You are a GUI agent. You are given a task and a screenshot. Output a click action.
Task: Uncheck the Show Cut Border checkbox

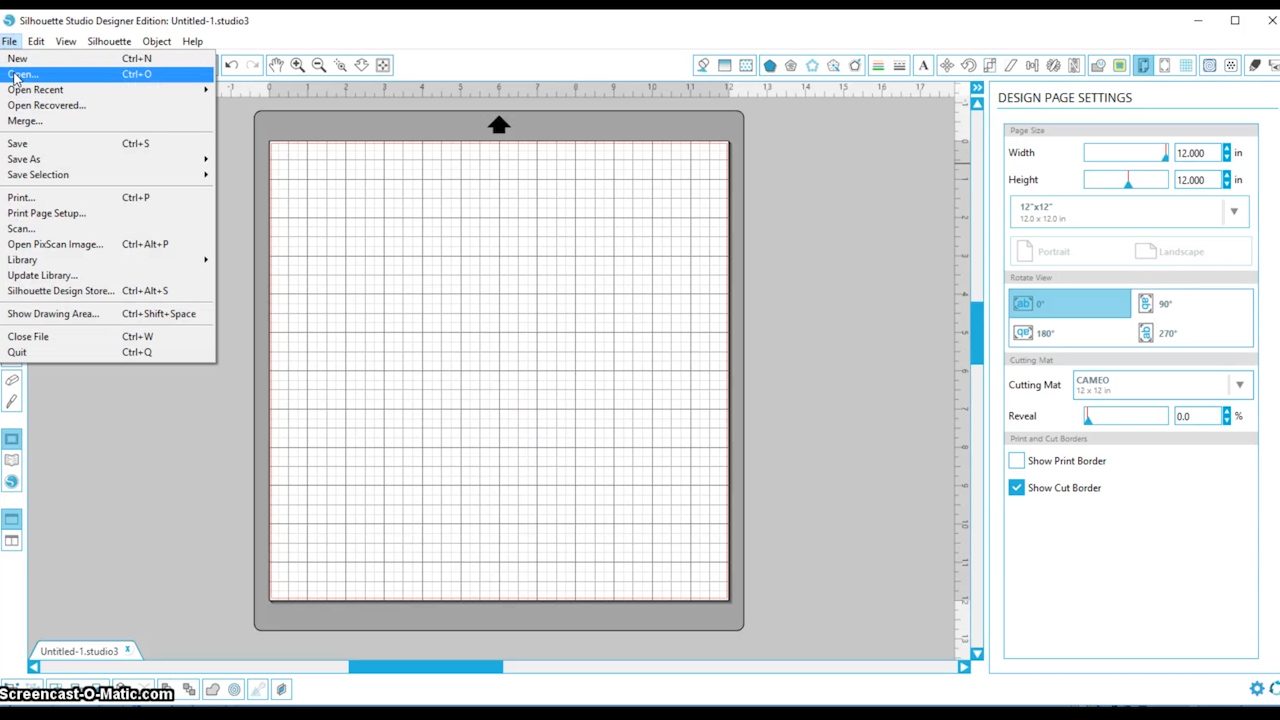1017,488
